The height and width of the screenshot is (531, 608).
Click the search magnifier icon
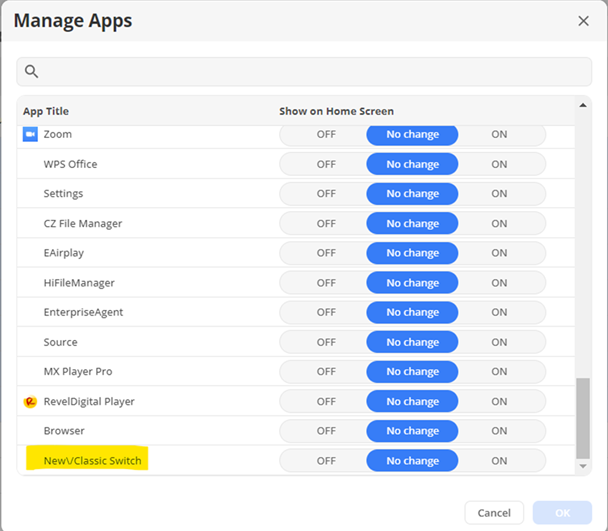(x=31, y=71)
